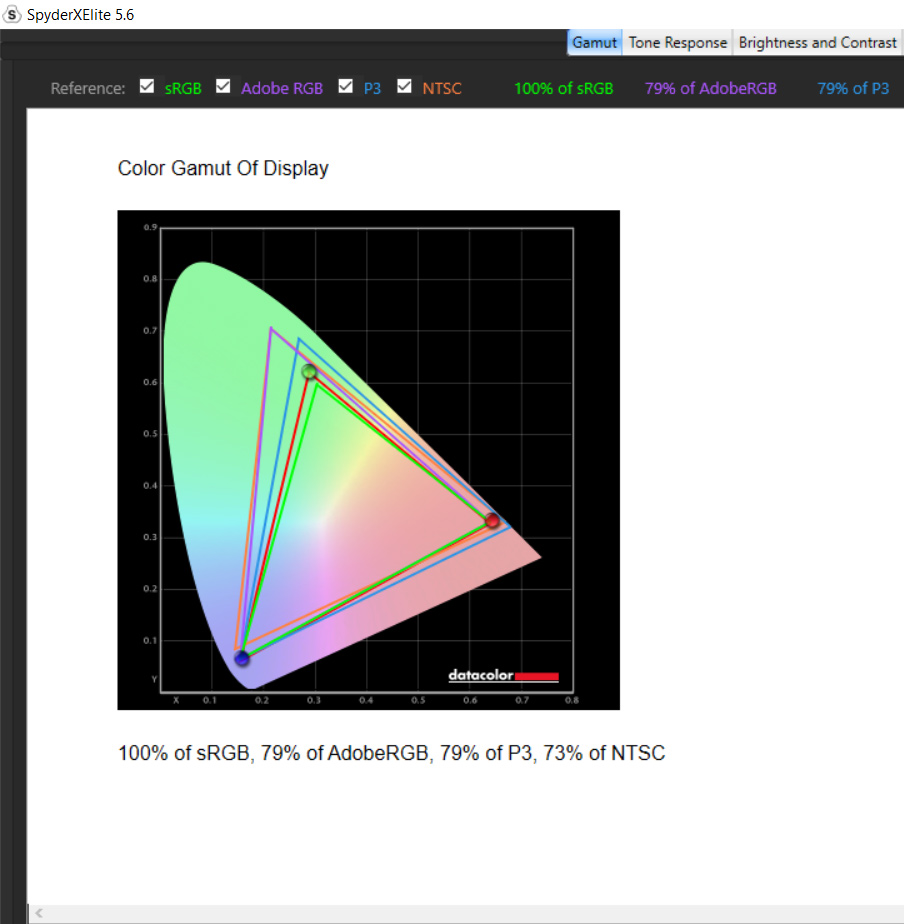Click the datacolor logo on the chart
This screenshot has height=924, width=904.
(x=503, y=675)
